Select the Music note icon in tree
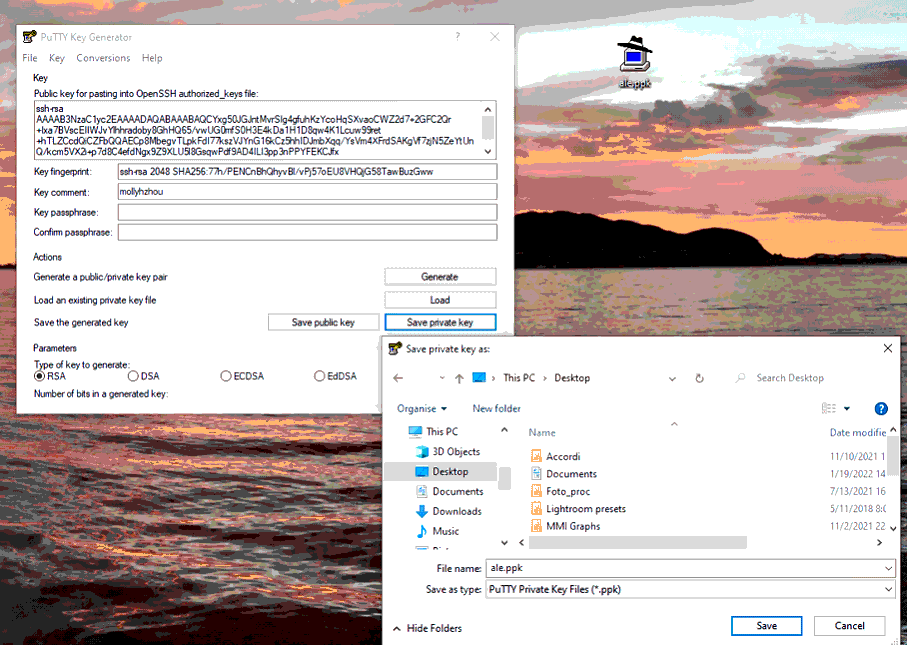The width and height of the screenshot is (908, 646). (x=422, y=531)
